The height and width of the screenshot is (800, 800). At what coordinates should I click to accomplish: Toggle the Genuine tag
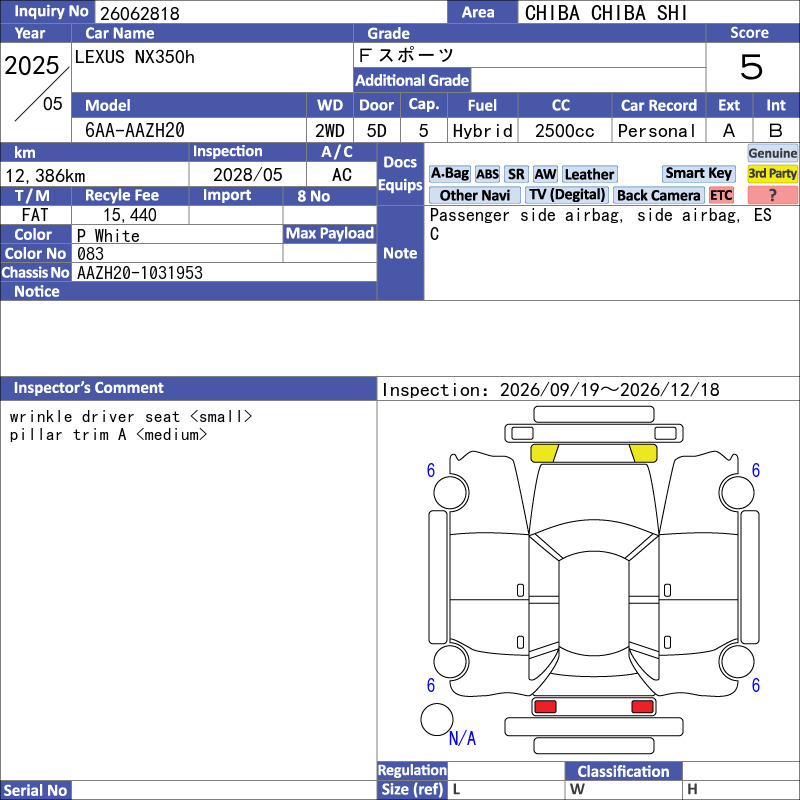[772, 153]
